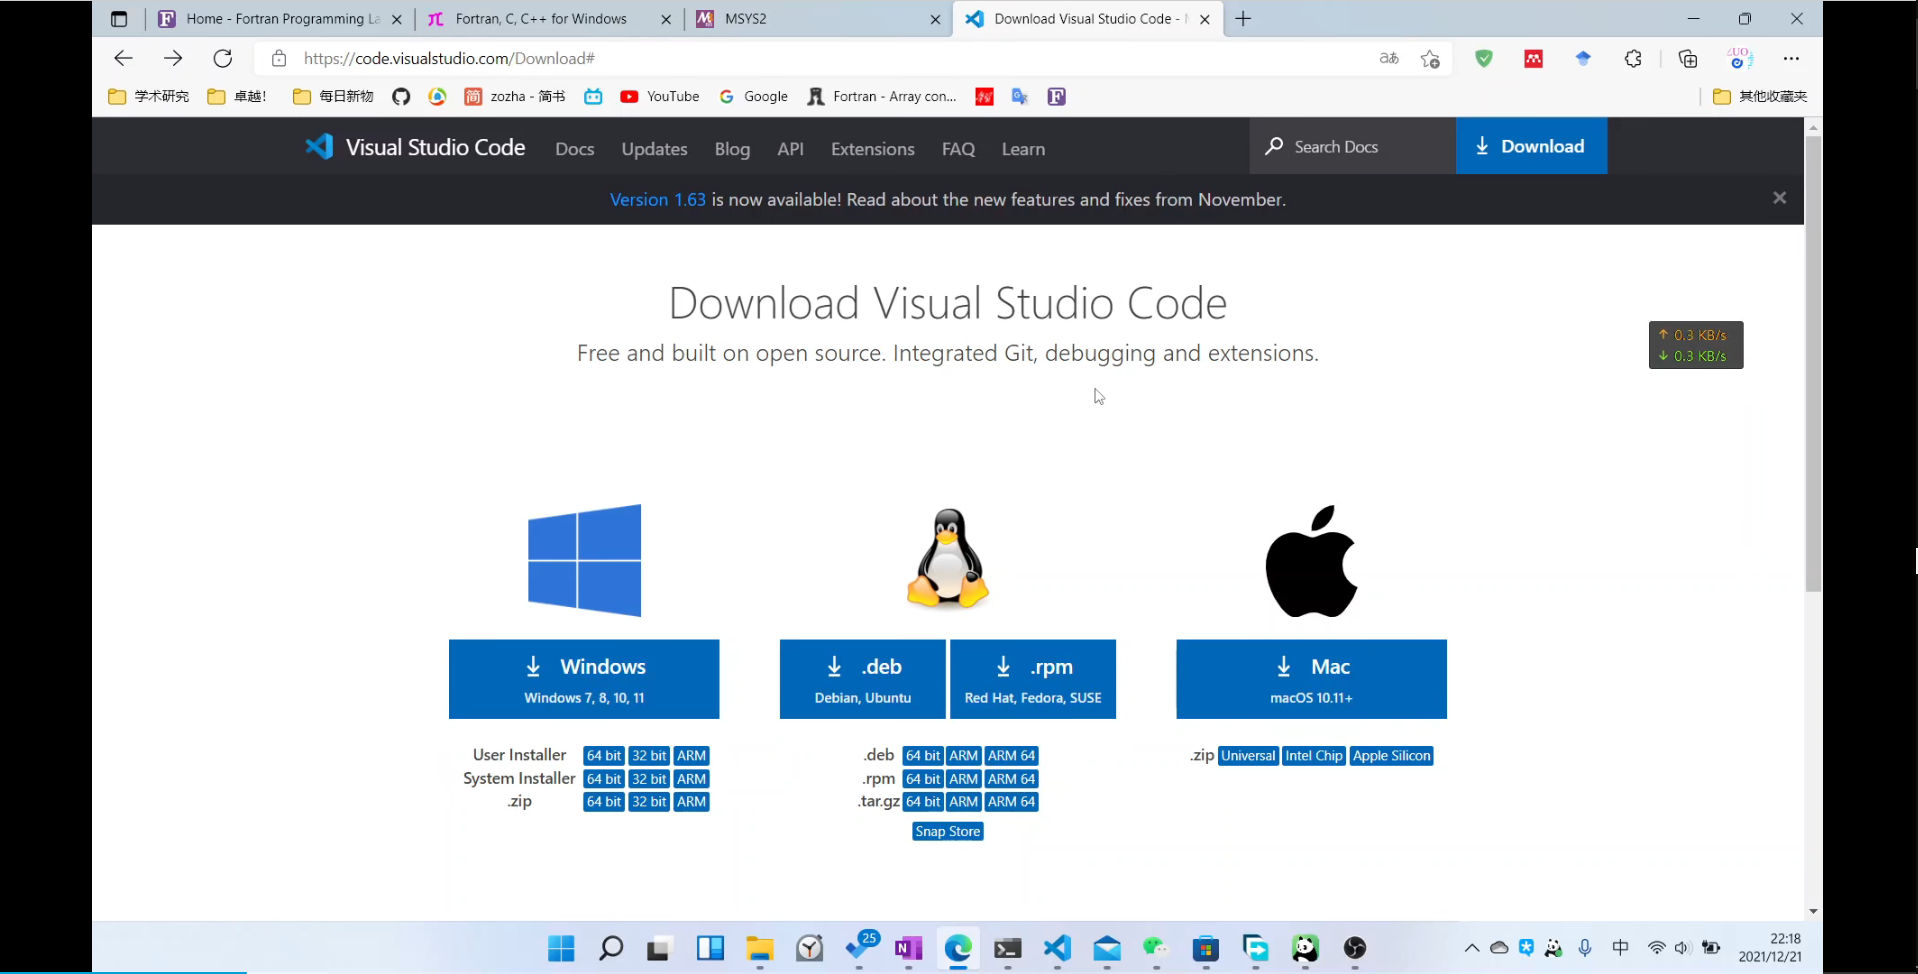This screenshot has height=974, width=1918.
Task: Open Blog in site navigation
Action: 732,149
